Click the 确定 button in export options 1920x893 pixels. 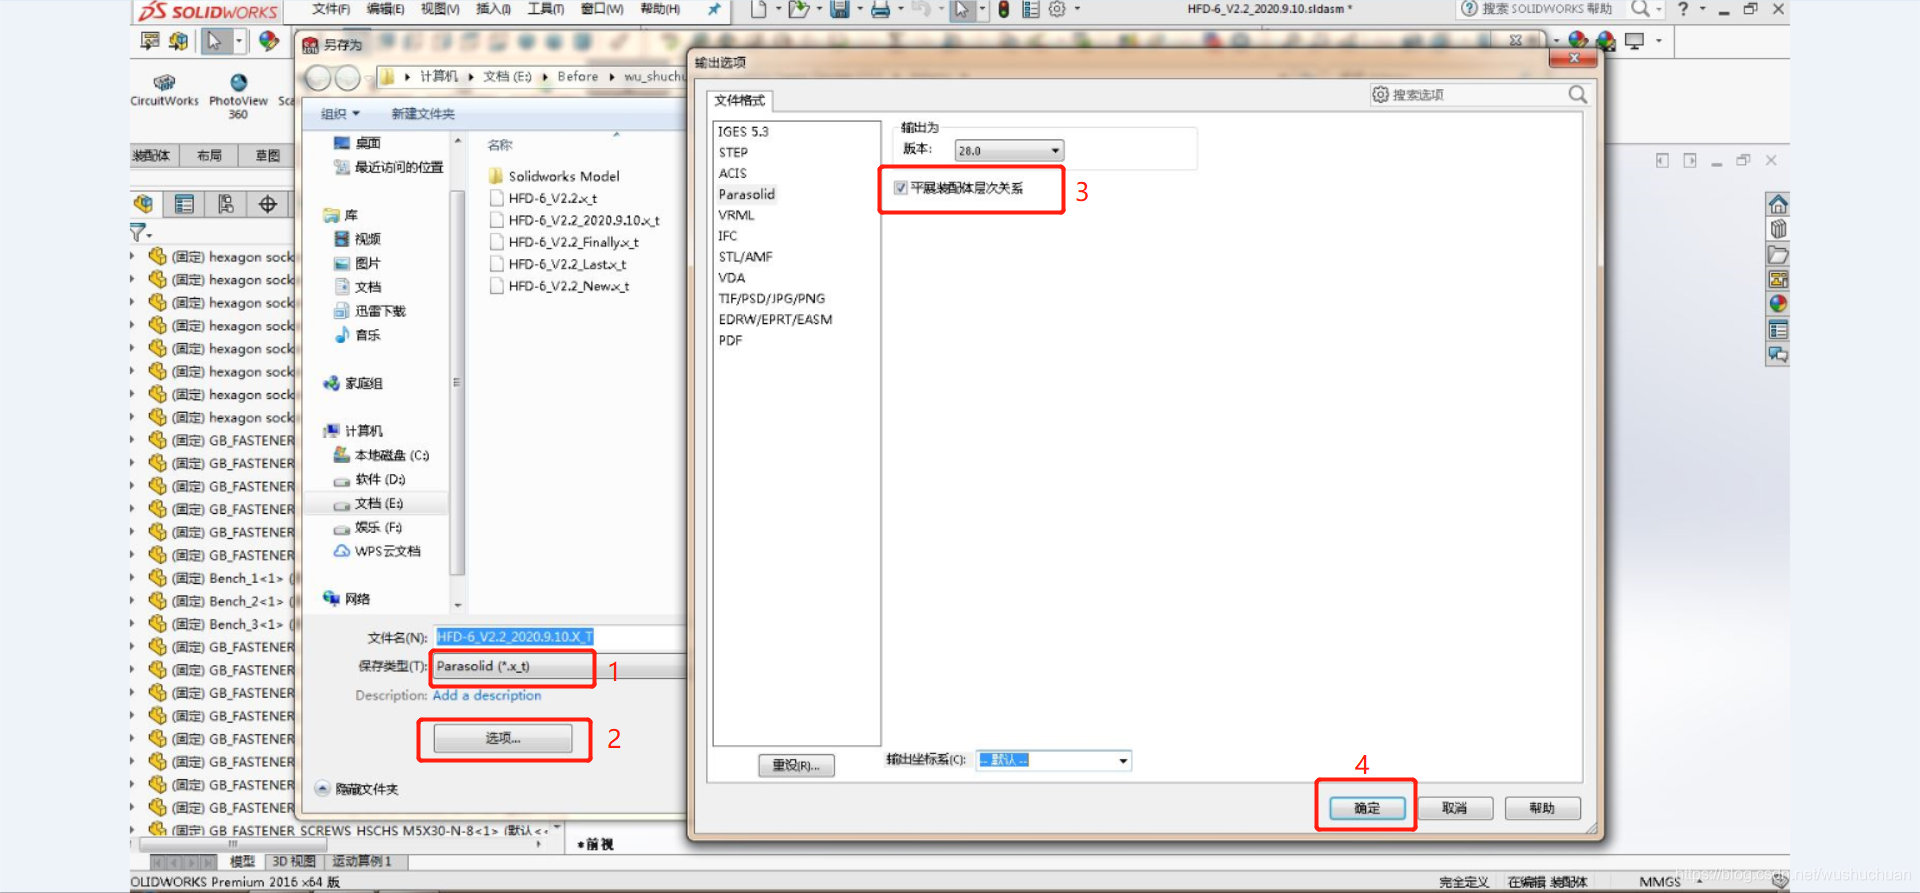1367,808
